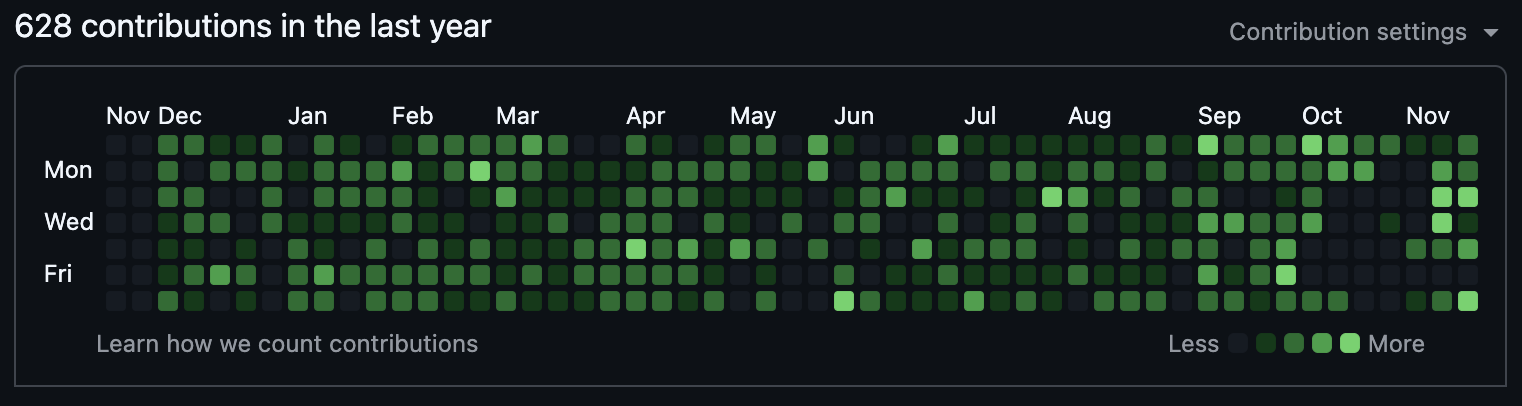Select the brightest Thursday cell under Apr
The width and height of the screenshot is (1522, 406).
coord(636,249)
